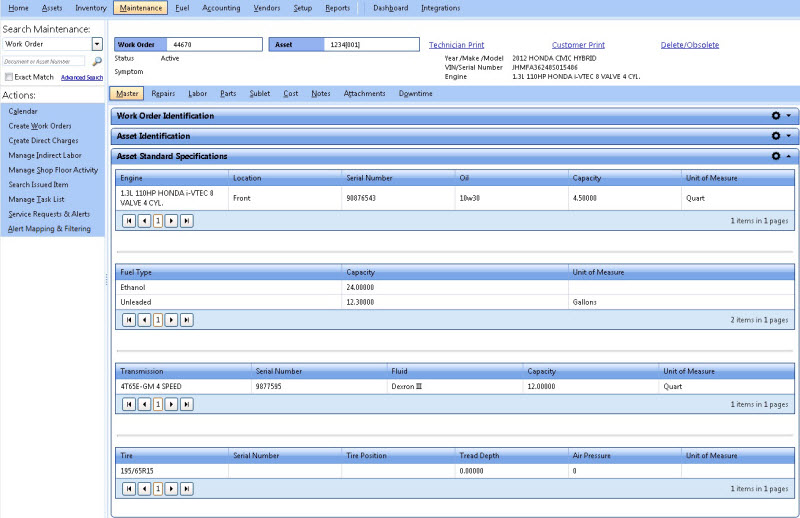Open Work Order Identification gear settings

coord(776,116)
